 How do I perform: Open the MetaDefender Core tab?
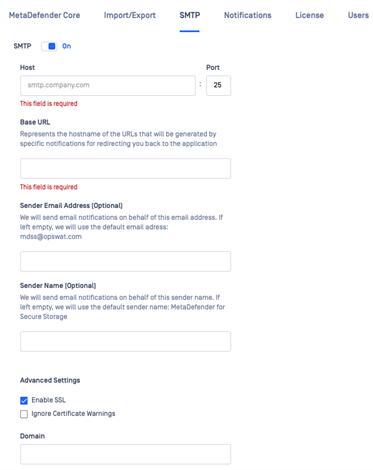[44, 15]
